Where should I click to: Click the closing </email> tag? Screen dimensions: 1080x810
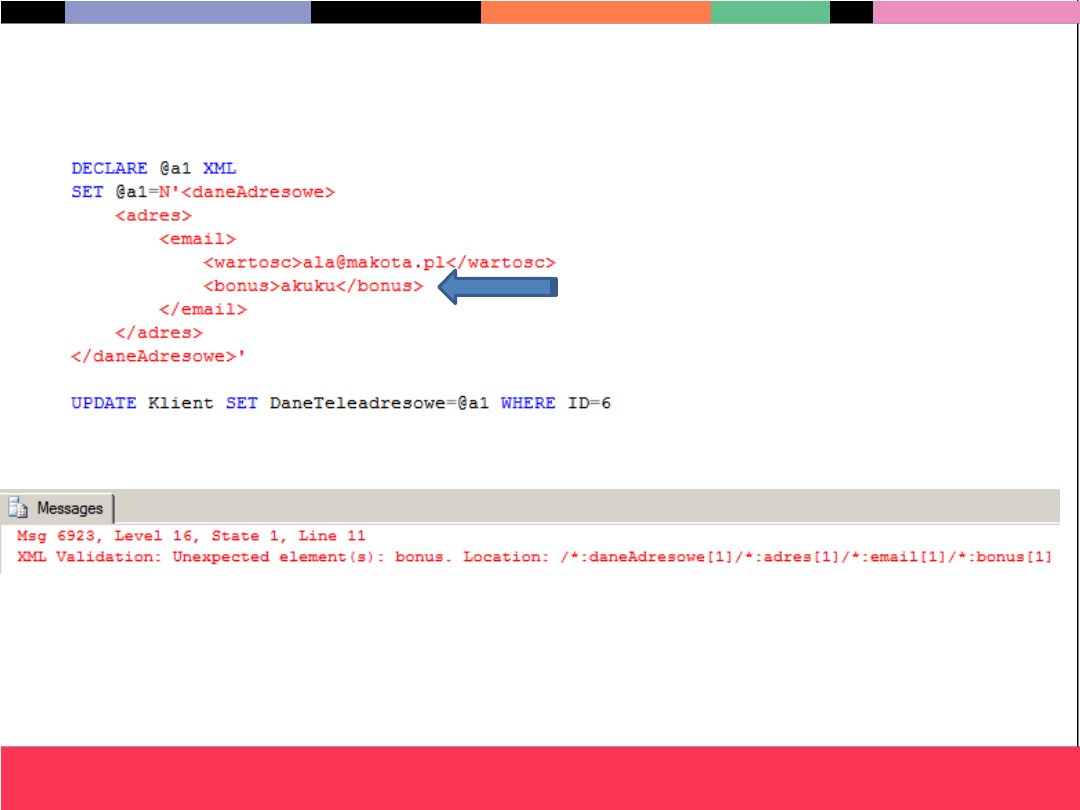coord(202,309)
